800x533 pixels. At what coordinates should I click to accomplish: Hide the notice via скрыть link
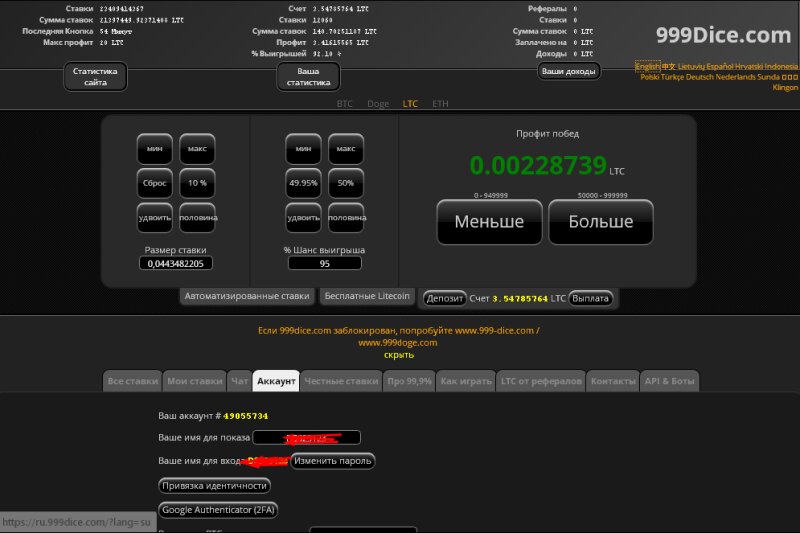pyautogui.click(x=398, y=354)
